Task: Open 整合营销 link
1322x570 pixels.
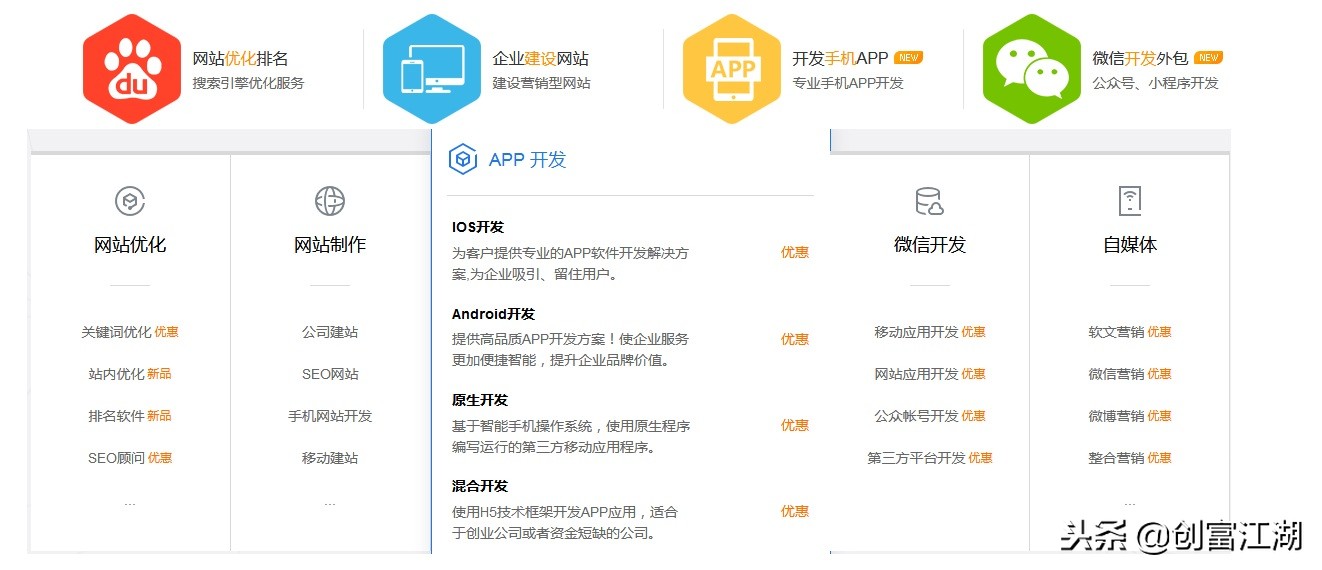Action: (x=1116, y=458)
